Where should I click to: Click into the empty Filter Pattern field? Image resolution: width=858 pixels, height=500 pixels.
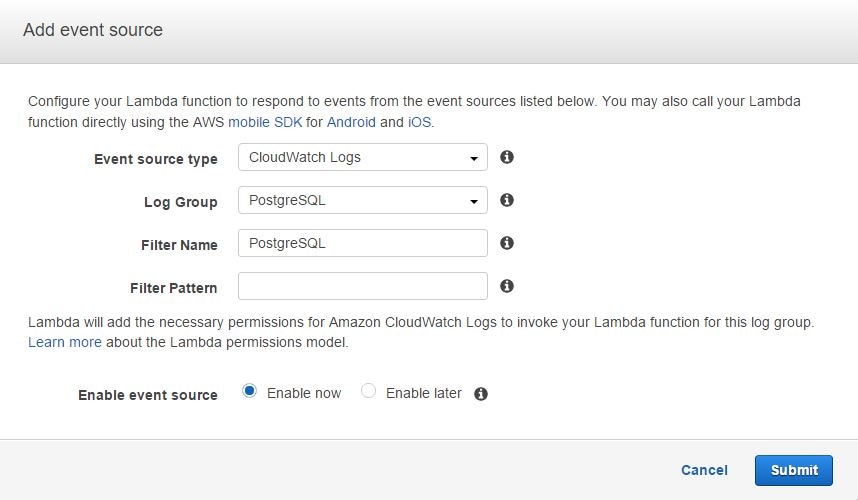pos(362,286)
